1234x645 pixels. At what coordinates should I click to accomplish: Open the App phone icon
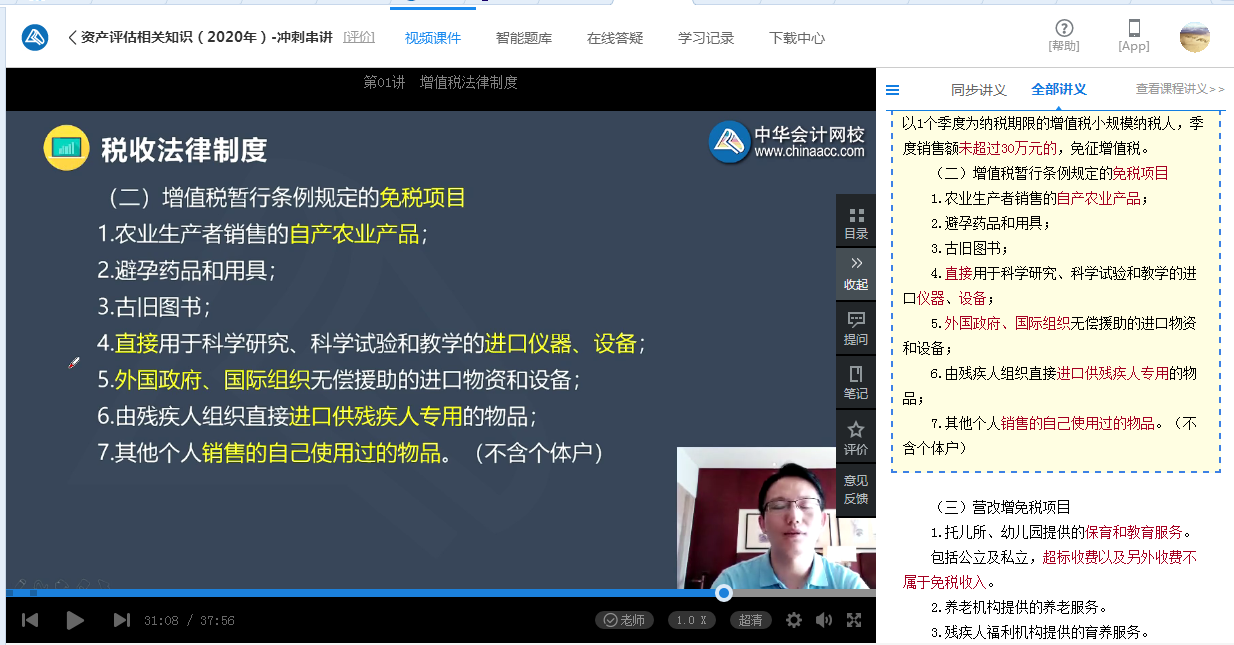pyautogui.click(x=1134, y=35)
